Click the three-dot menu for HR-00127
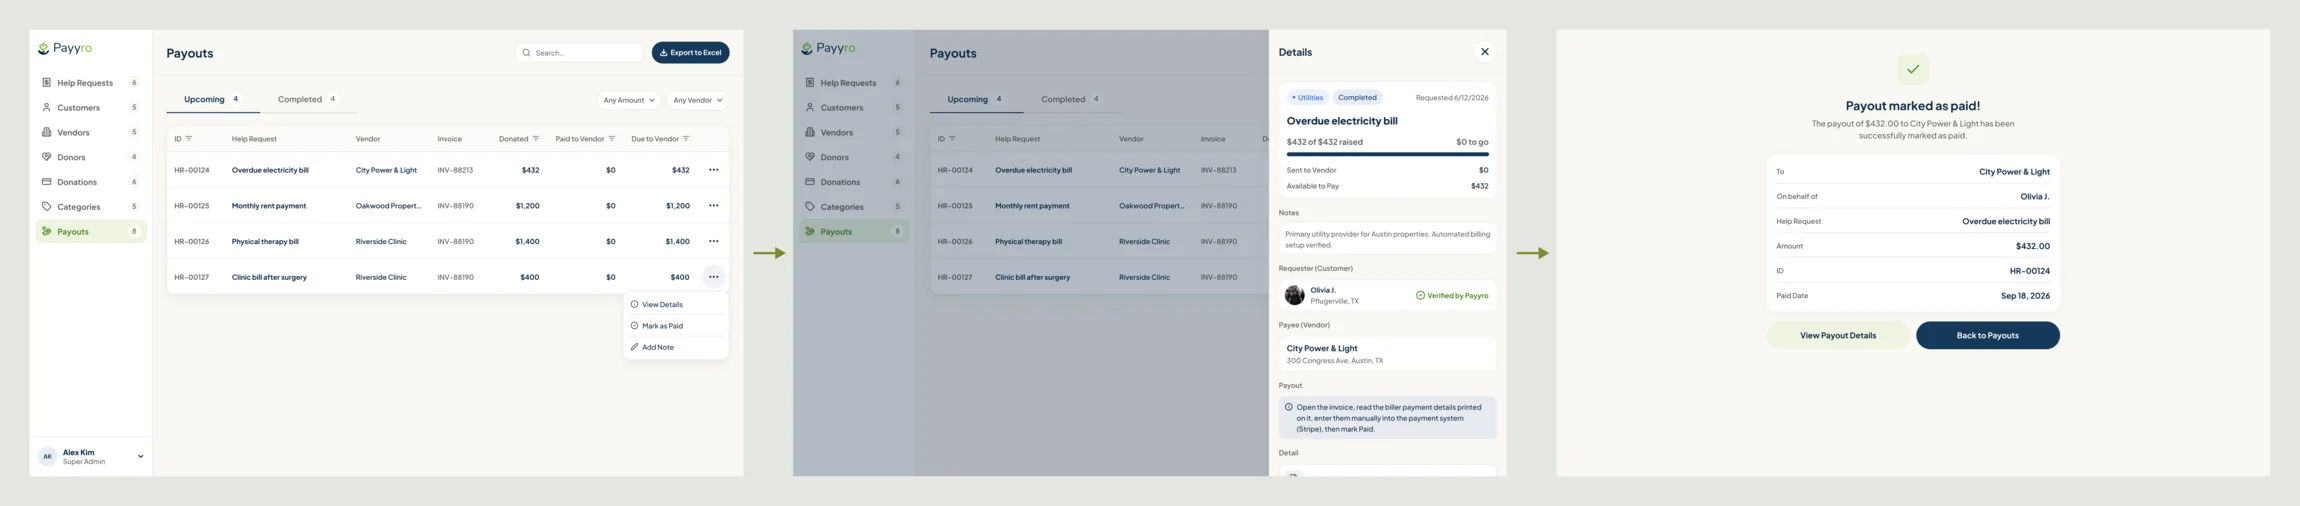 point(713,277)
